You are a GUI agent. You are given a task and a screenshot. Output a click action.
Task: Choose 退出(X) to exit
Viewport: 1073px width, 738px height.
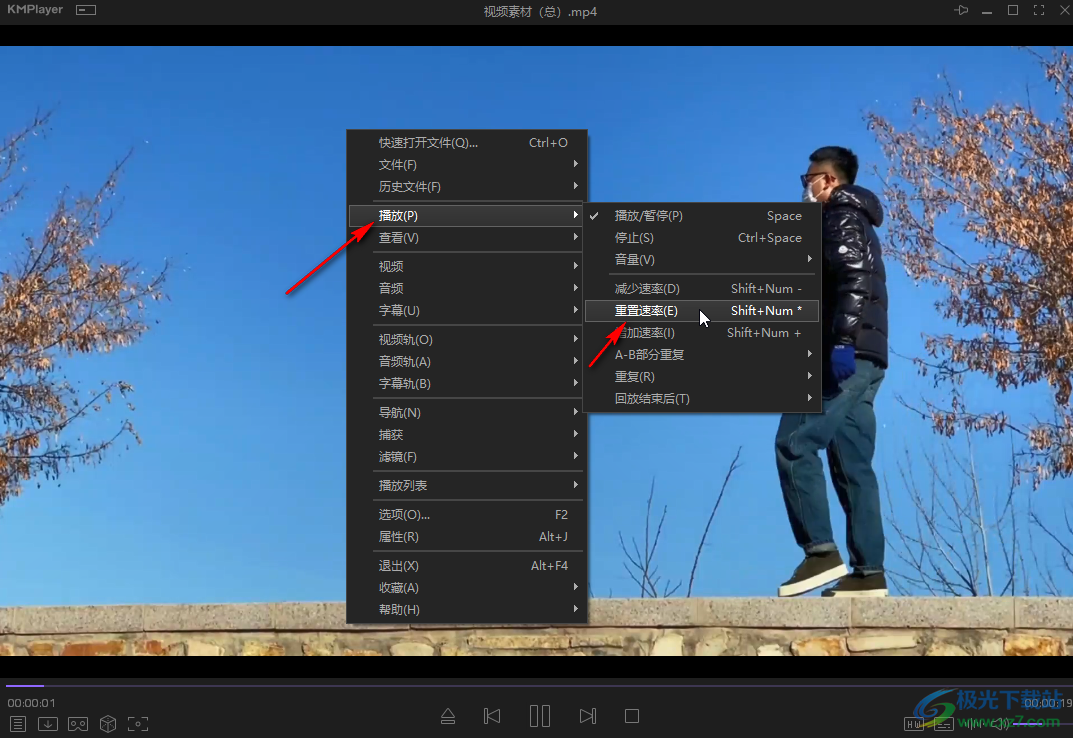point(468,565)
